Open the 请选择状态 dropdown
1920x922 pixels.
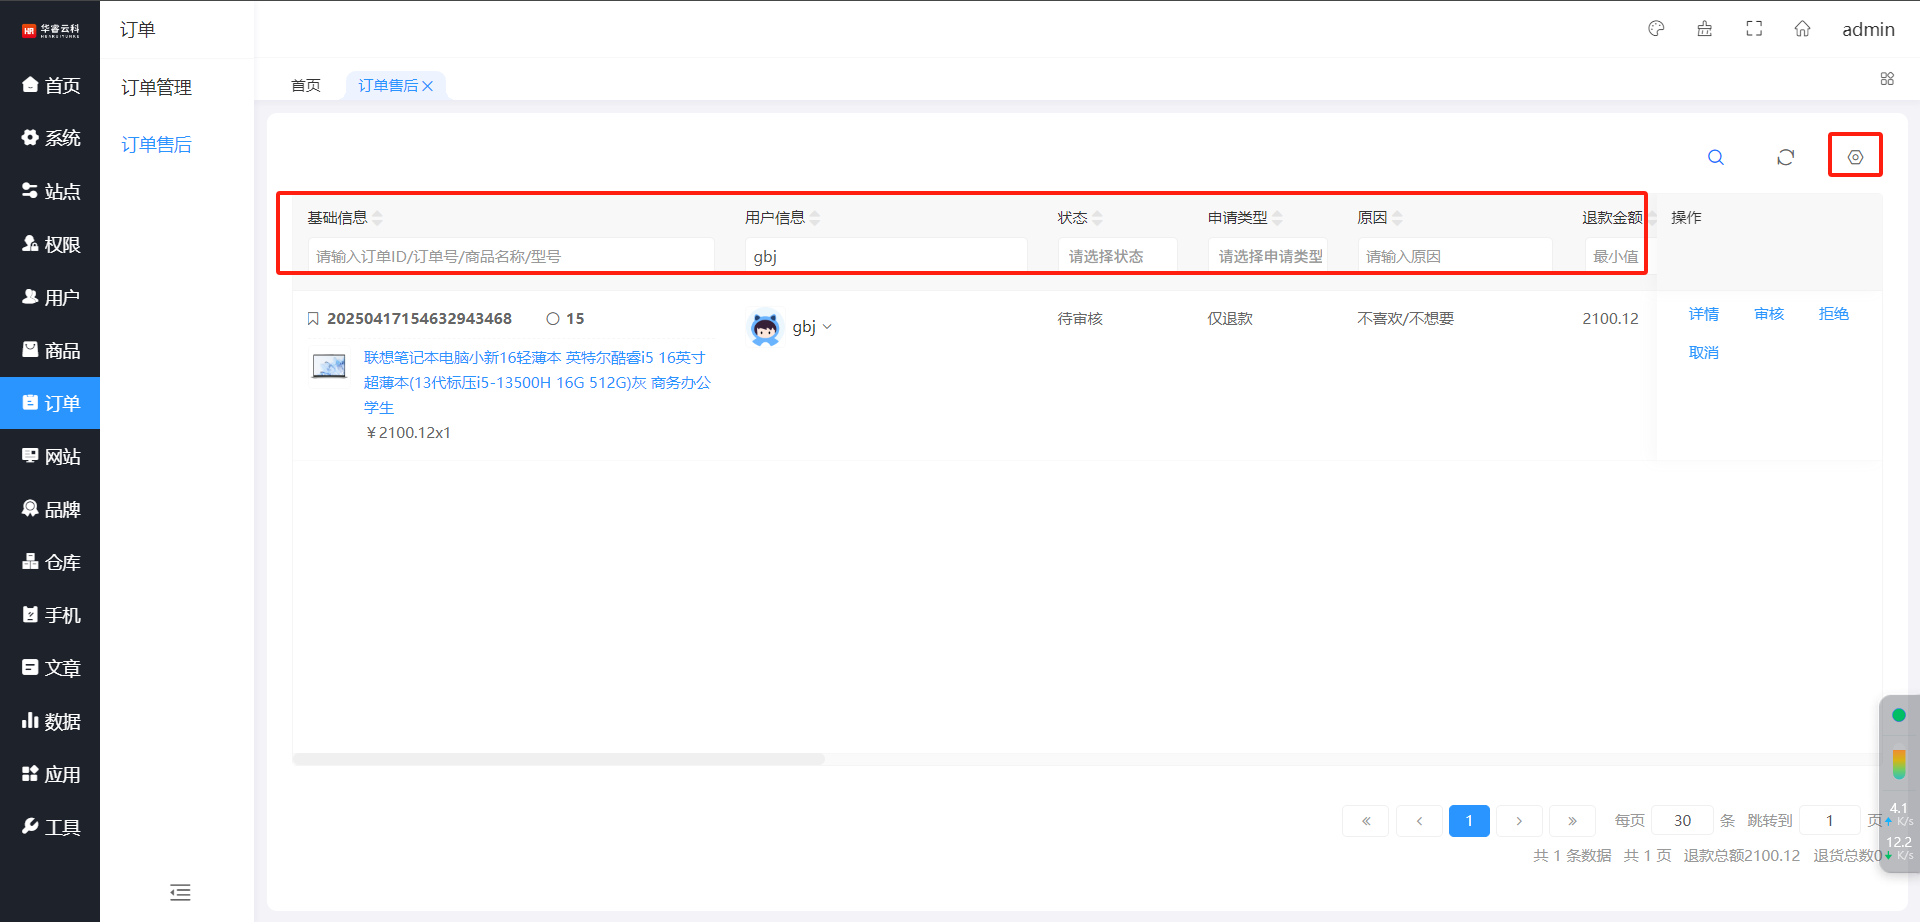click(1117, 256)
